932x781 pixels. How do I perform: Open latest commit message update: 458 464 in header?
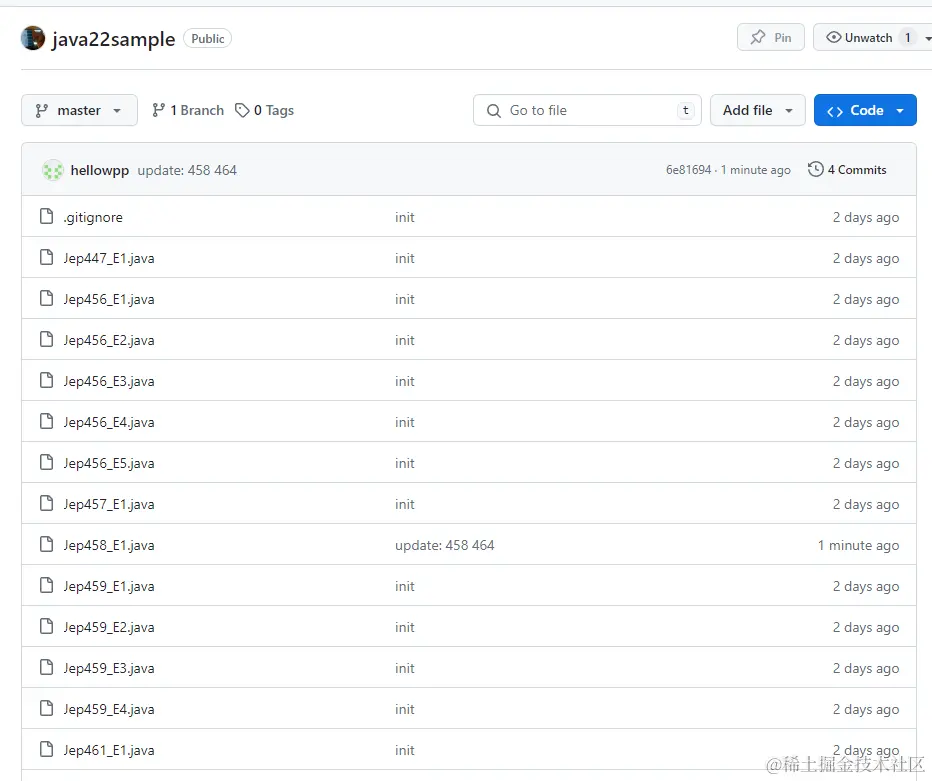(x=187, y=170)
